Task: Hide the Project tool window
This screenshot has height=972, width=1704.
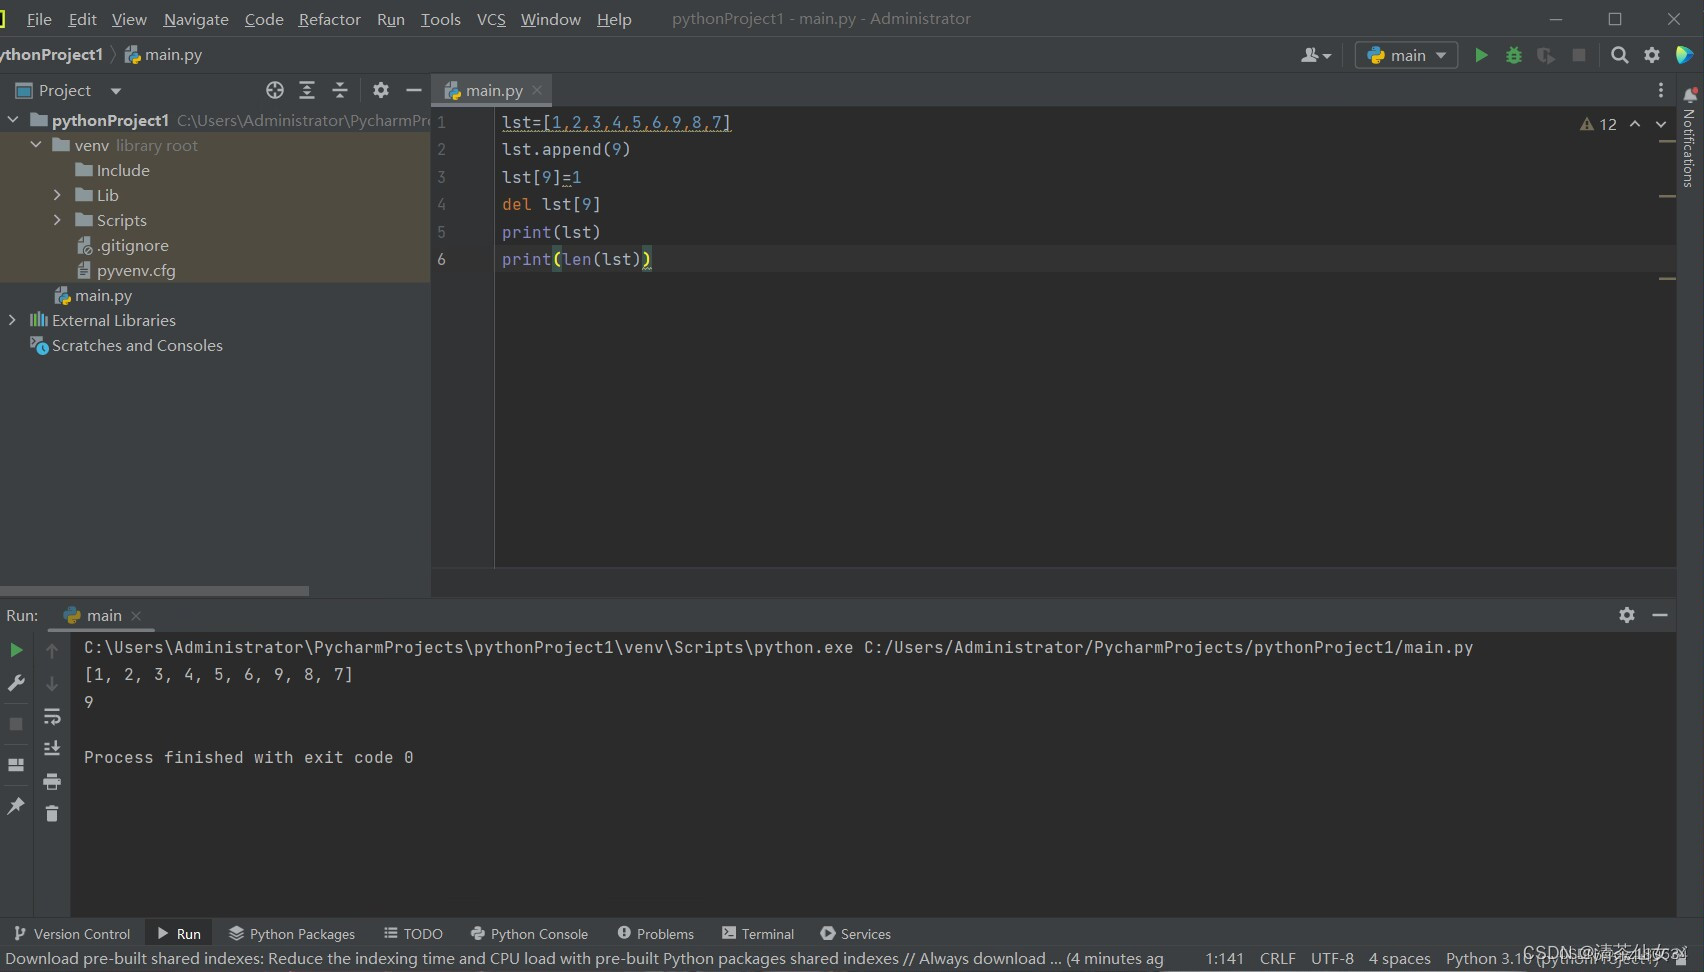Action: pyautogui.click(x=414, y=90)
